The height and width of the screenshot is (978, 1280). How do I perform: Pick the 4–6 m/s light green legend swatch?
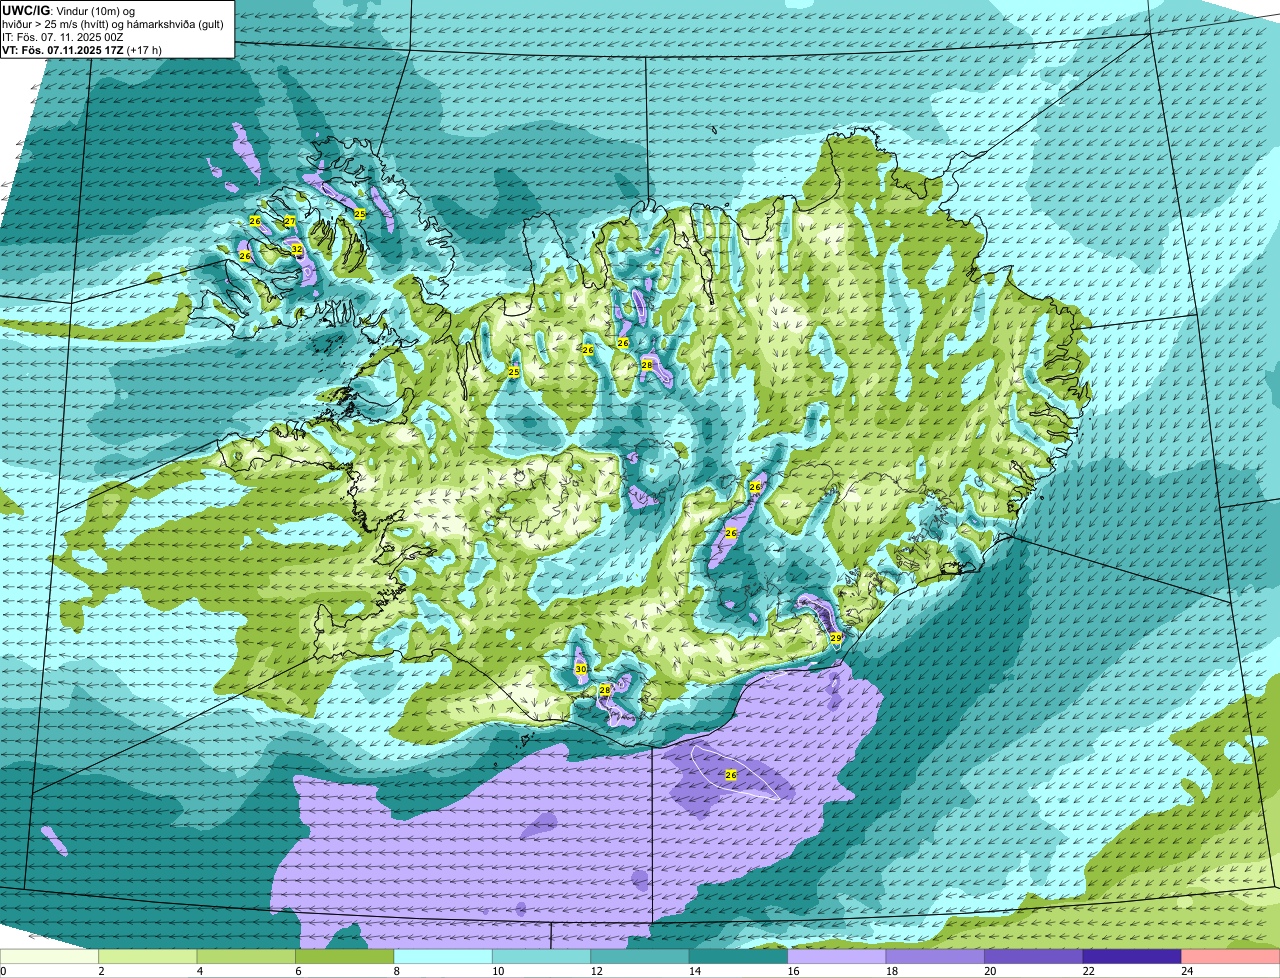pyautogui.click(x=246, y=956)
